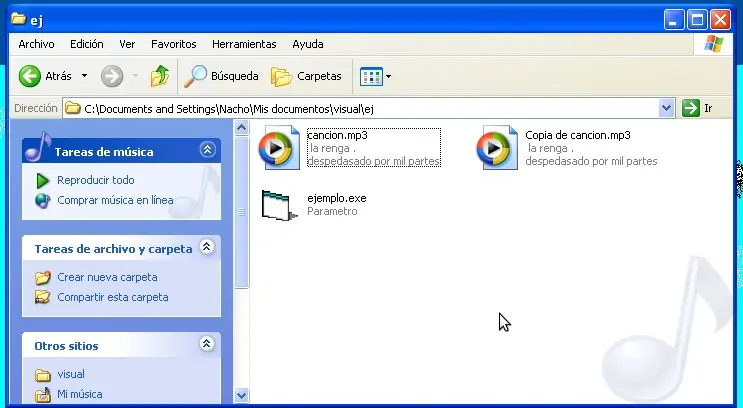Open the Archivo menu
The image size is (743, 408).
(36, 44)
